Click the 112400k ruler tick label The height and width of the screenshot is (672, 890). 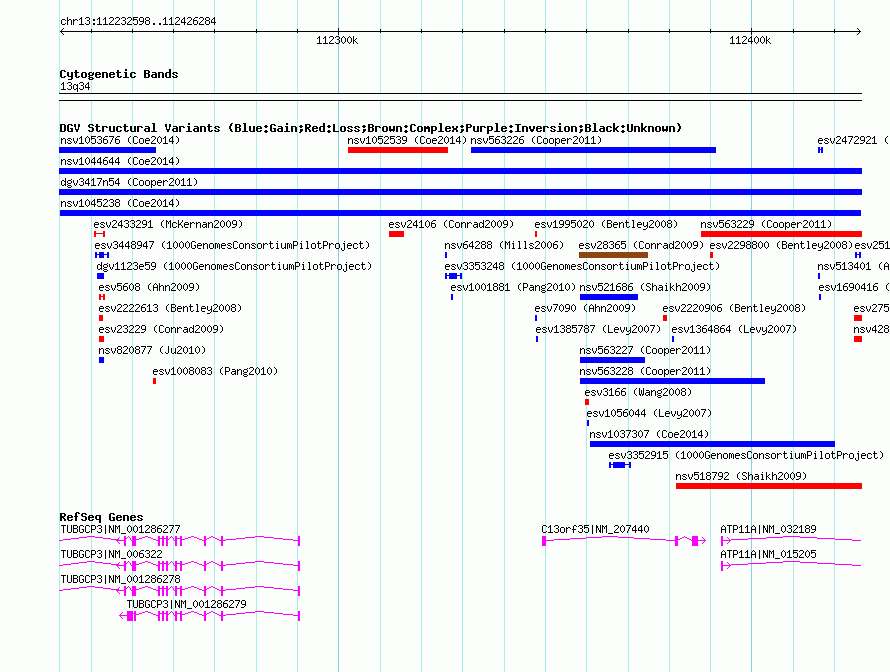tap(750, 40)
